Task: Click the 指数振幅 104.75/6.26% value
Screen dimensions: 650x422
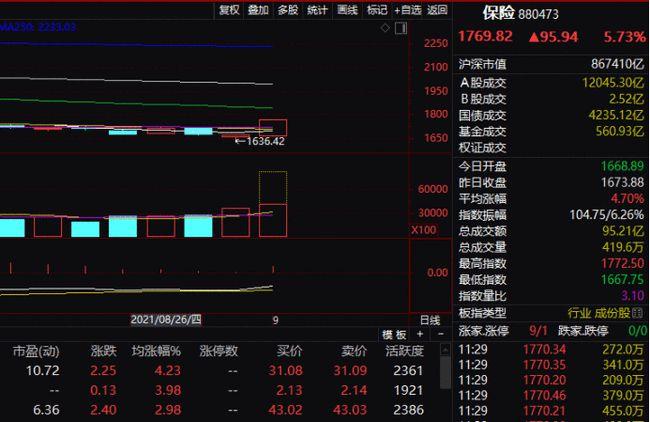Action: pyautogui.click(x=607, y=215)
